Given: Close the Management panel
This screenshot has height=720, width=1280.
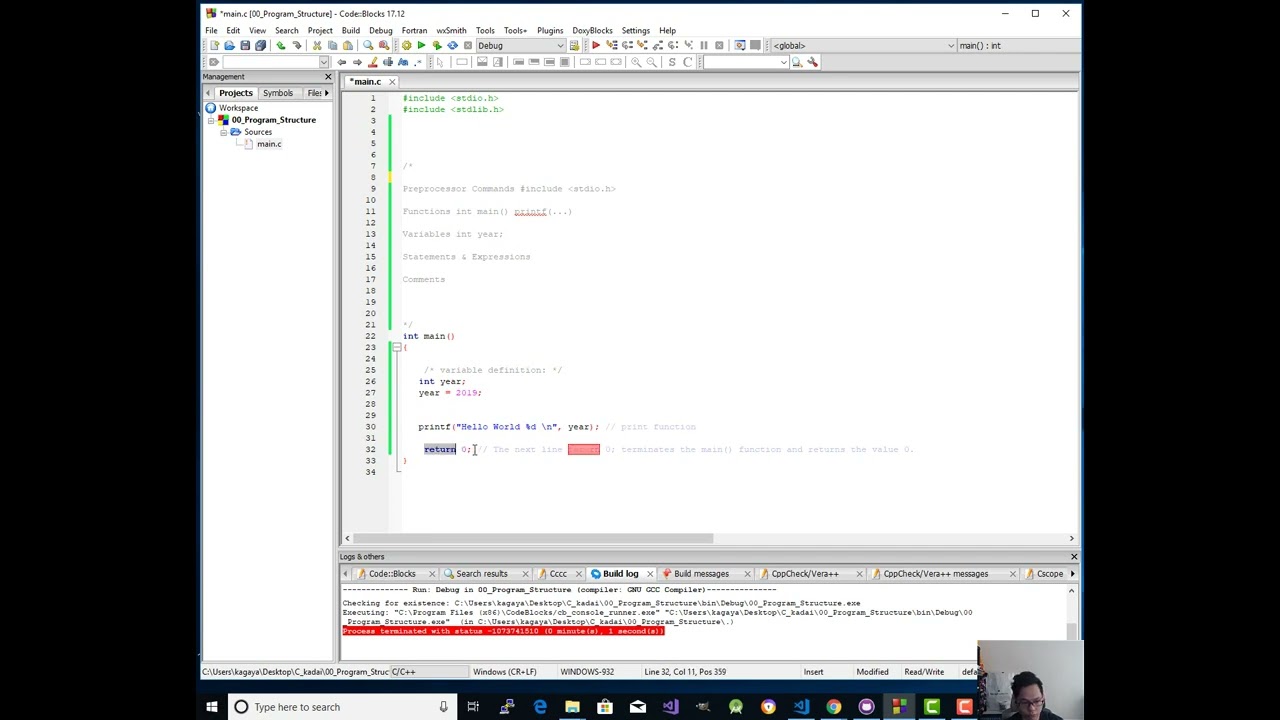Looking at the screenshot, I should 327,77.
